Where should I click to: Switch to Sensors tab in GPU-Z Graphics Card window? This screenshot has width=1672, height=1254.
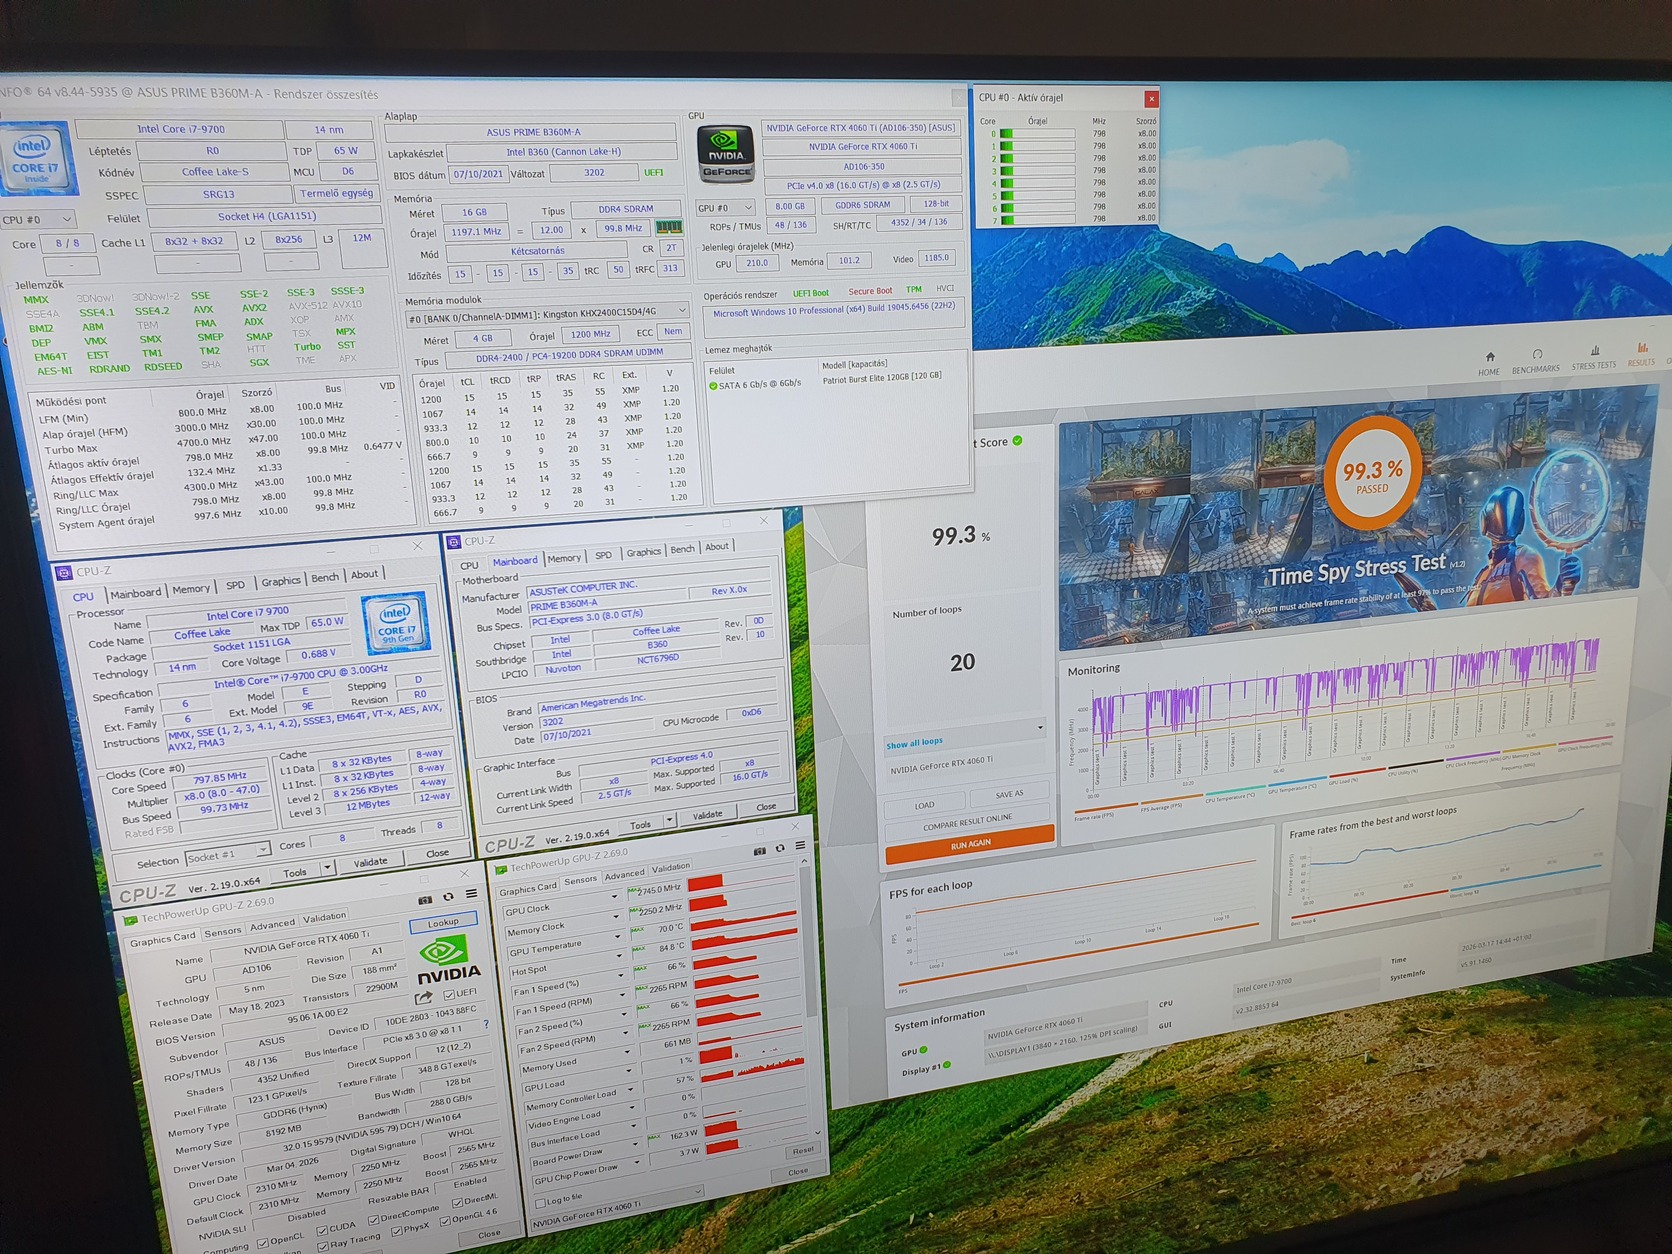pos(223,932)
